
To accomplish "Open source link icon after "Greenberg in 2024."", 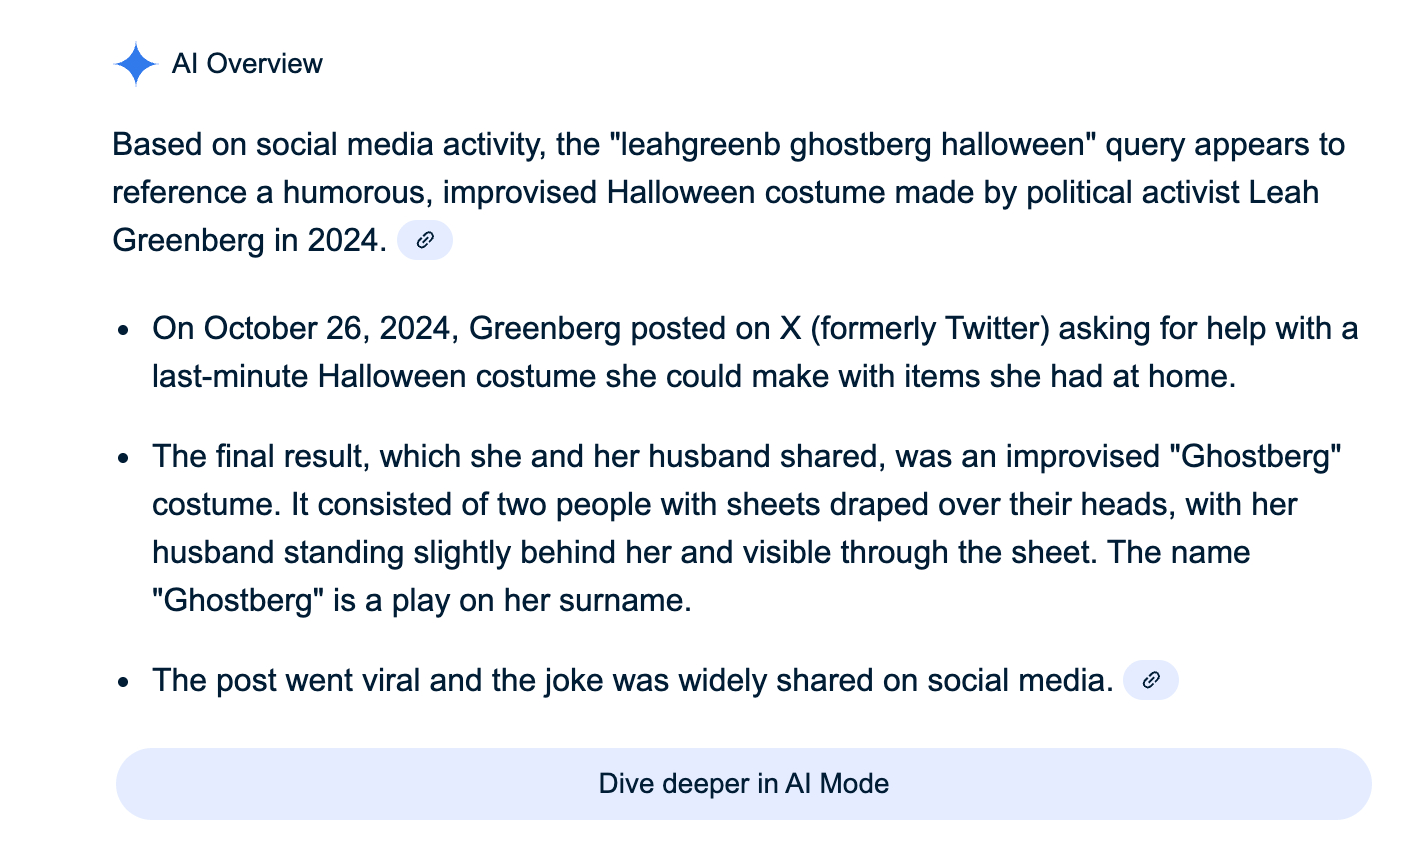I will (425, 240).
